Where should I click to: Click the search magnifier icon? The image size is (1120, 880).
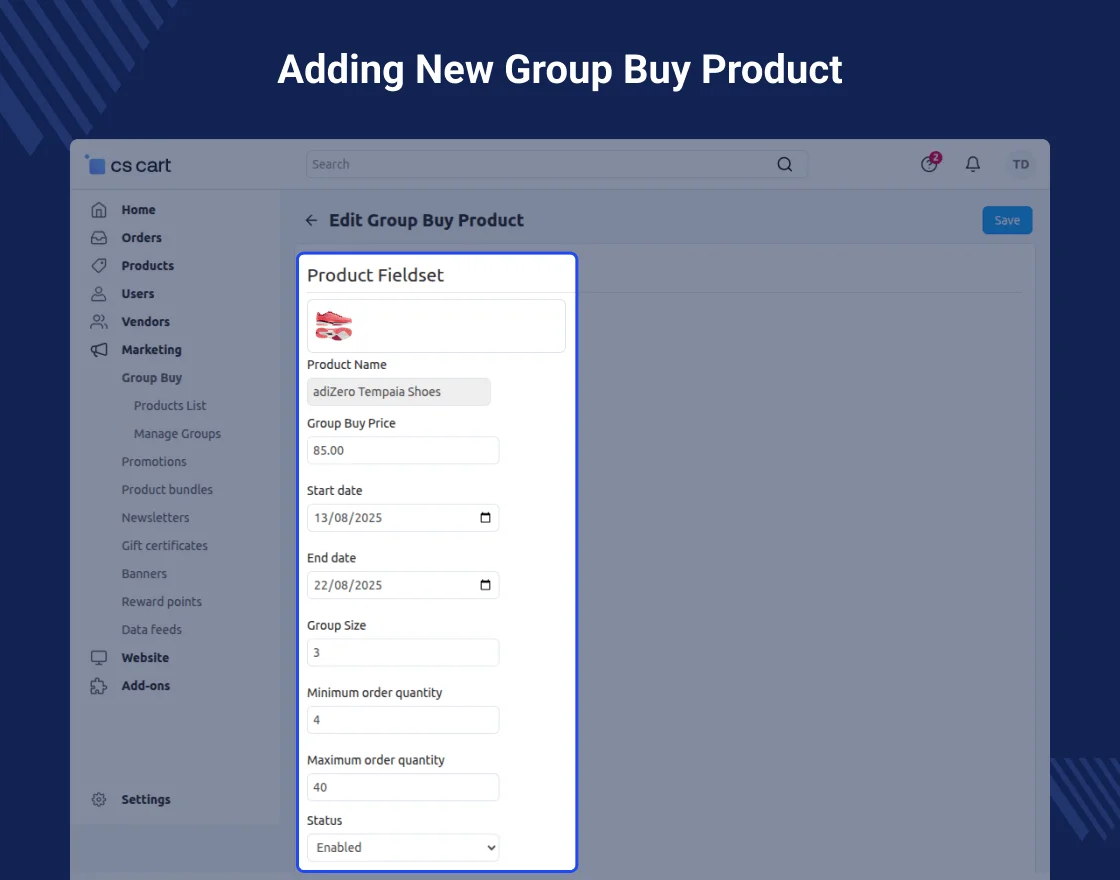pyautogui.click(x=785, y=165)
